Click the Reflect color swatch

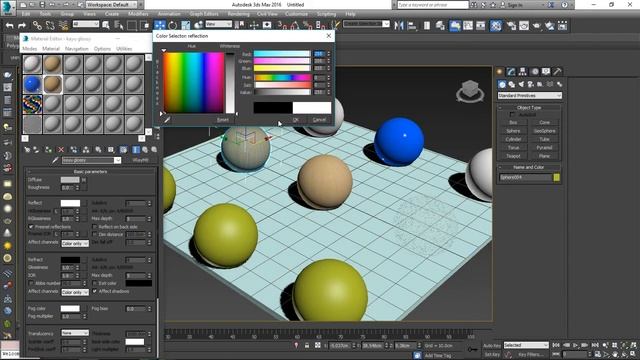click(x=70, y=203)
